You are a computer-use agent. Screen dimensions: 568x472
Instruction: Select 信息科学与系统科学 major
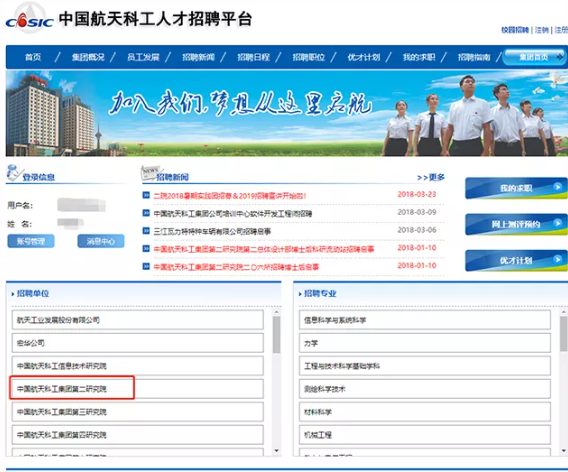425,320
